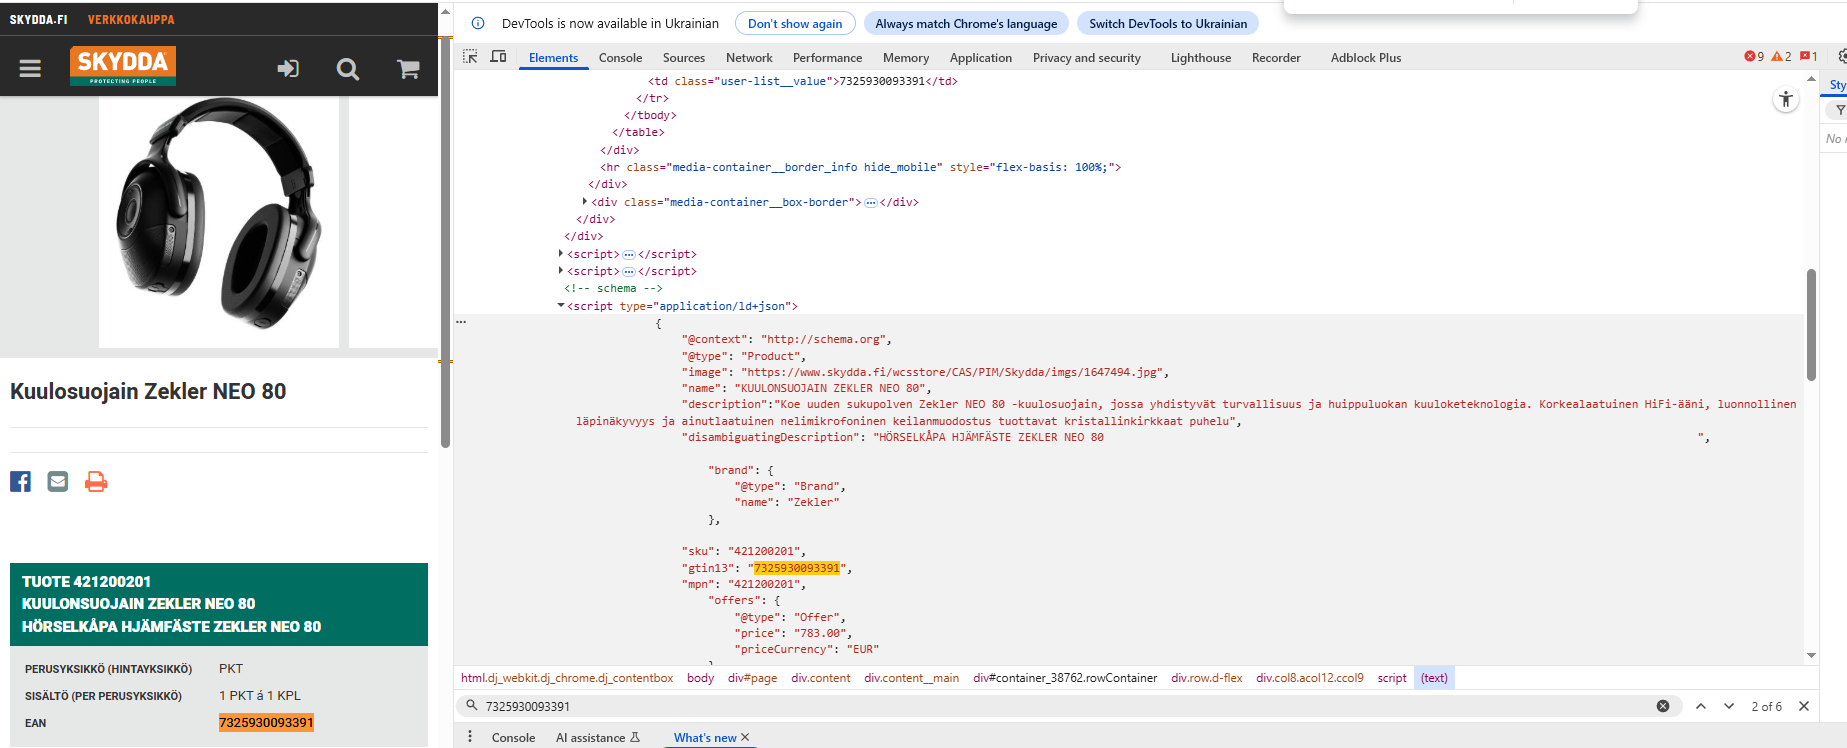1847x748 pixels.
Task: Open the Recorder tab
Action: [x=1276, y=58]
